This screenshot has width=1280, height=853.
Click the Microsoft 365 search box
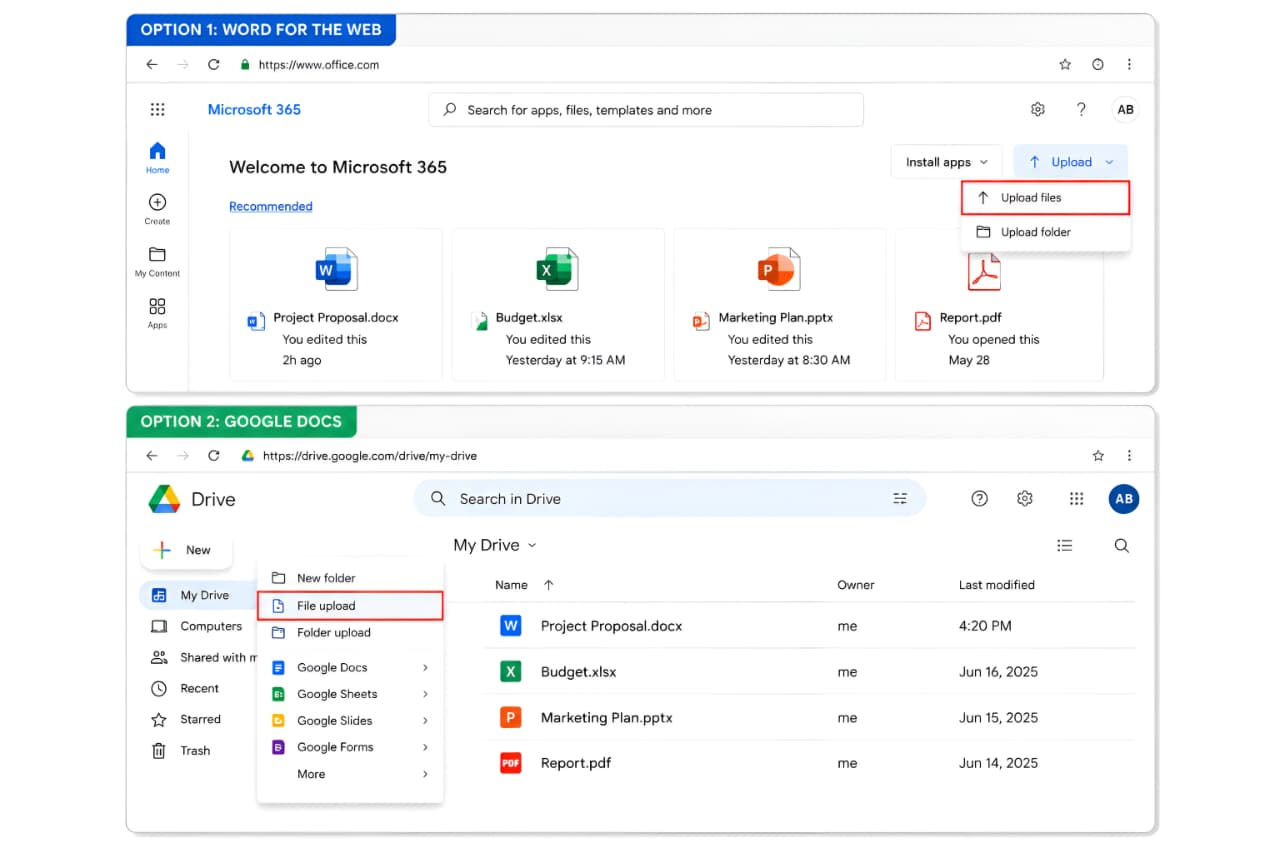click(x=646, y=110)
